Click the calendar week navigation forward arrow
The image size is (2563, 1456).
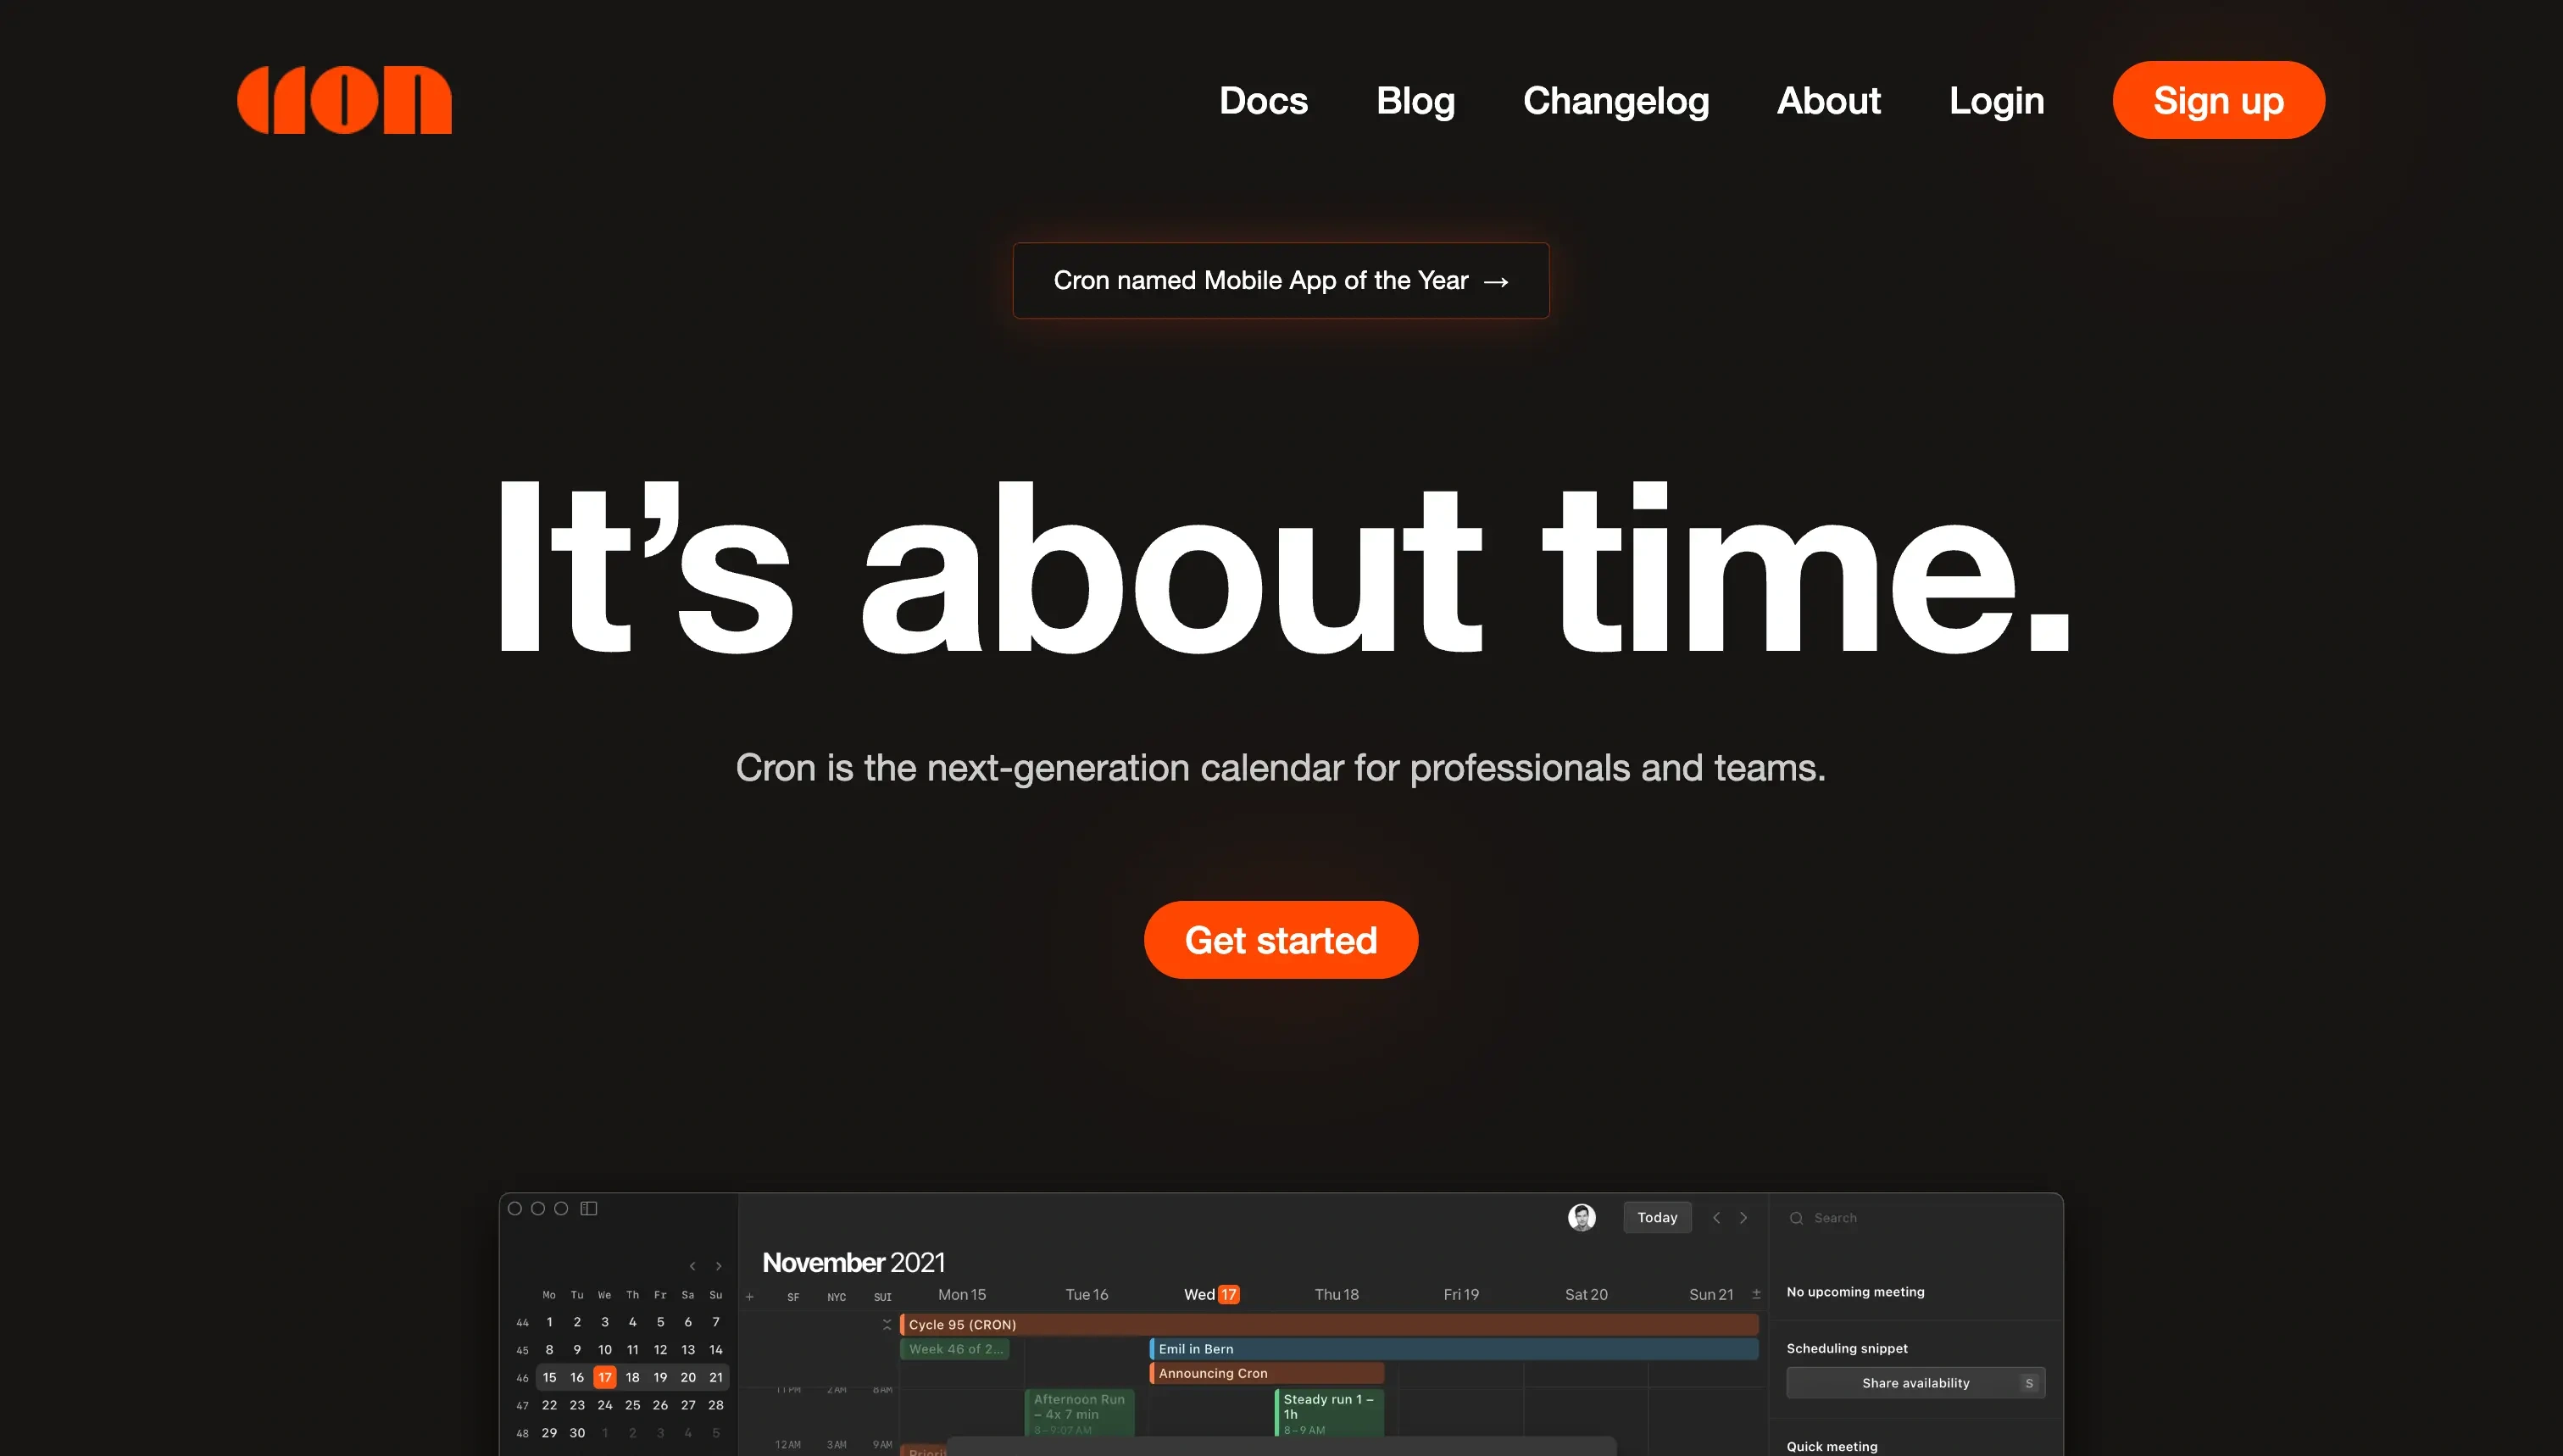tap(1744, 1216)
